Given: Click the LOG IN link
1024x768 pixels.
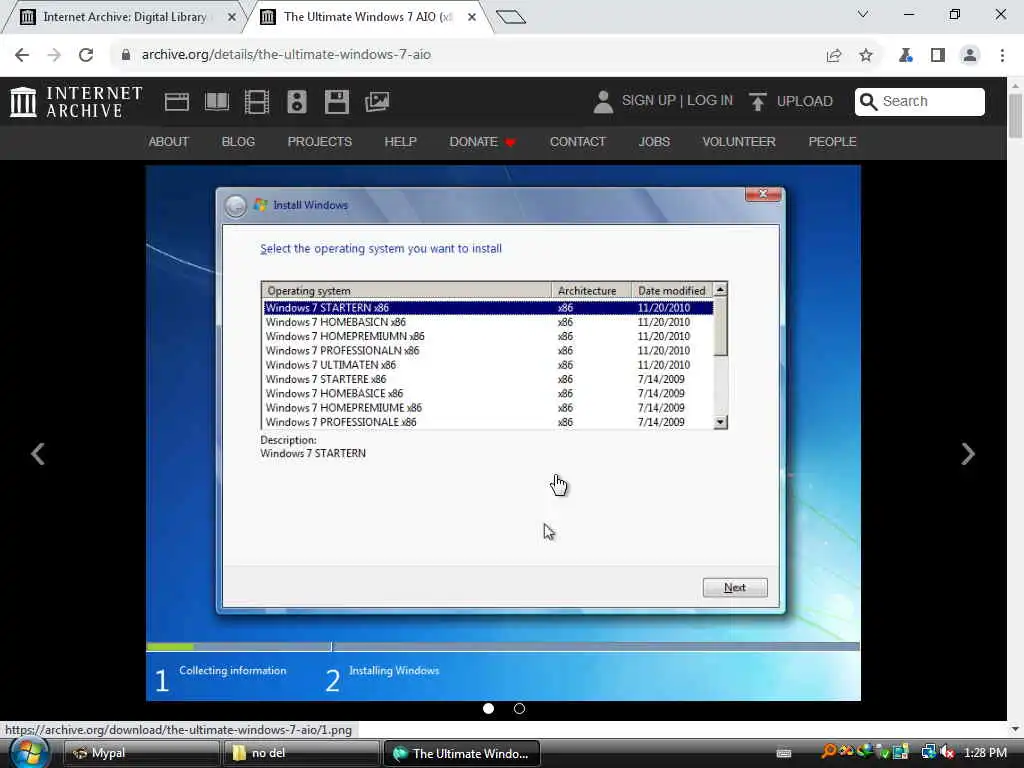Looking at the screenshot, I should pyautogui.click(x=709, y=101).
